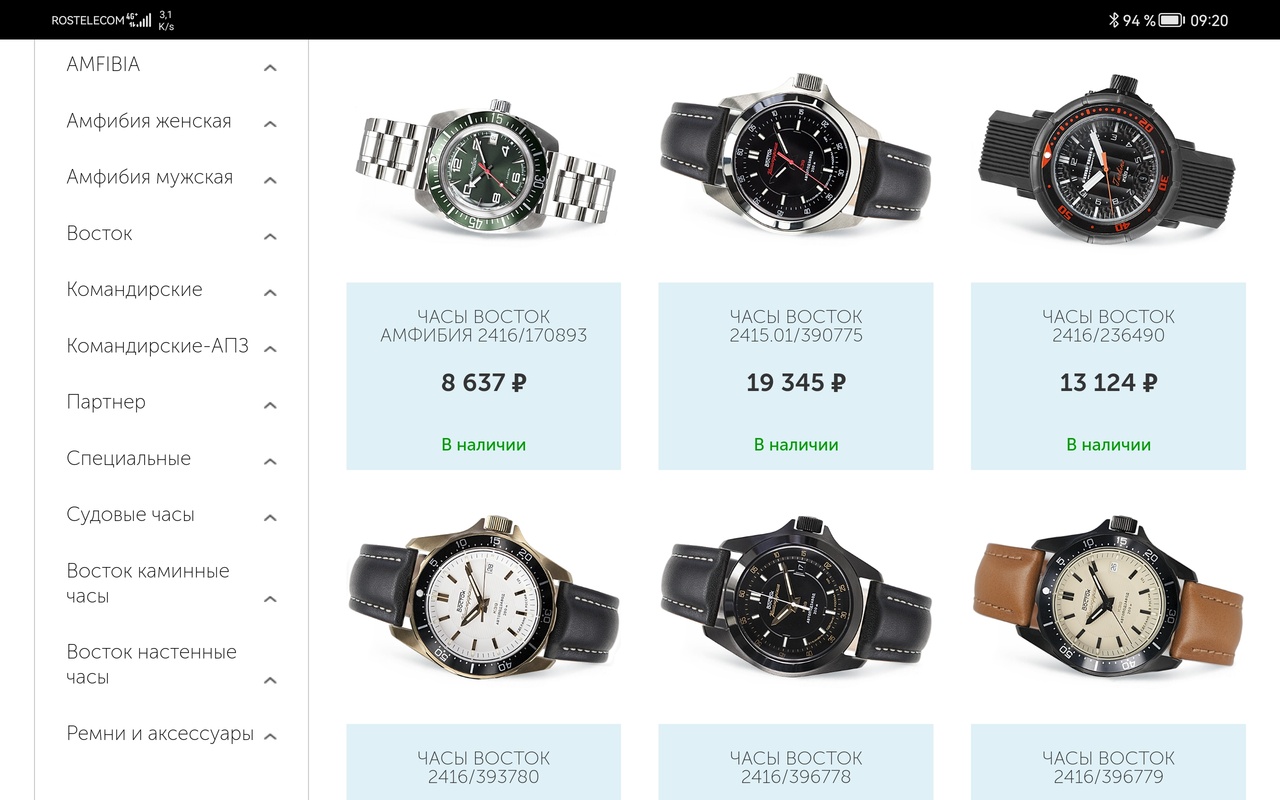Toggle the Командирские chevron arrow

[270, 293]
